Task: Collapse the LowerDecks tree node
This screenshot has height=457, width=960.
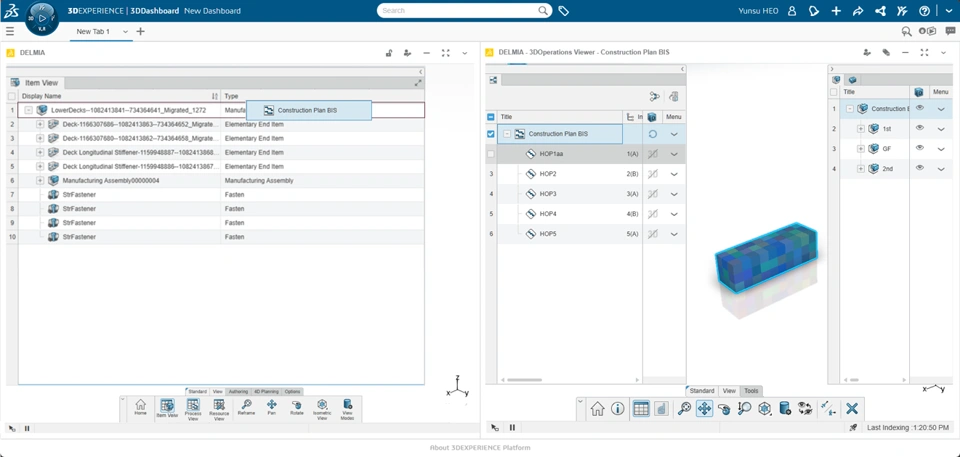Action: (29, 110)
